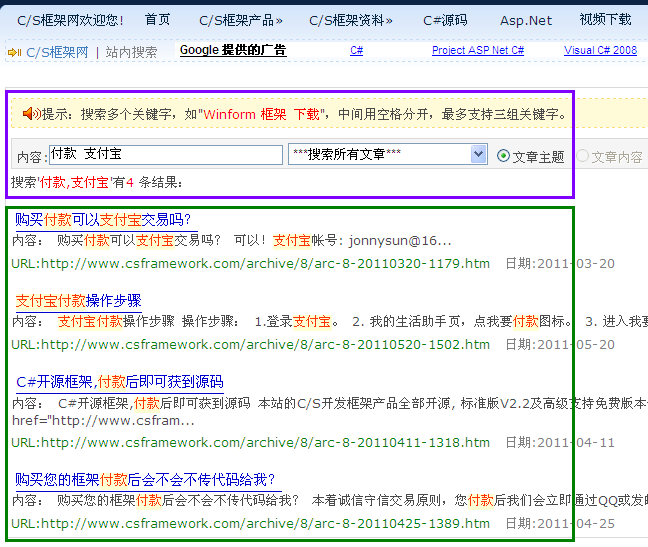Click the Google 提供的广告 link
The width and height of the screenshot is (648, 547).
[x=232, y=50]
